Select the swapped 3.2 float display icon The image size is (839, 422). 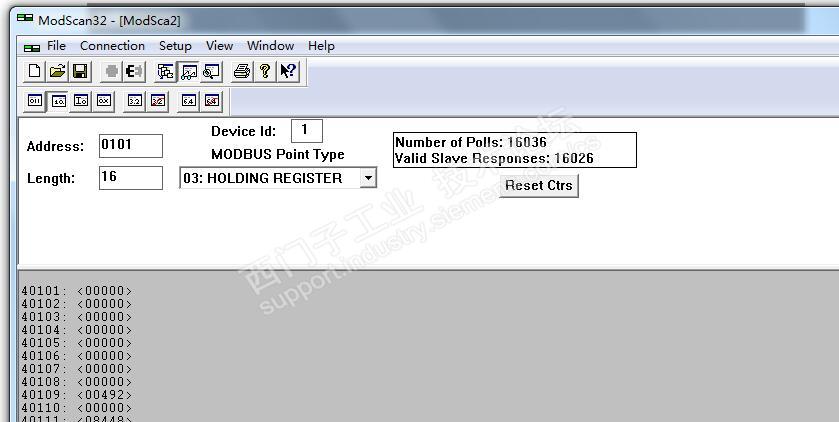click(158, 101)
